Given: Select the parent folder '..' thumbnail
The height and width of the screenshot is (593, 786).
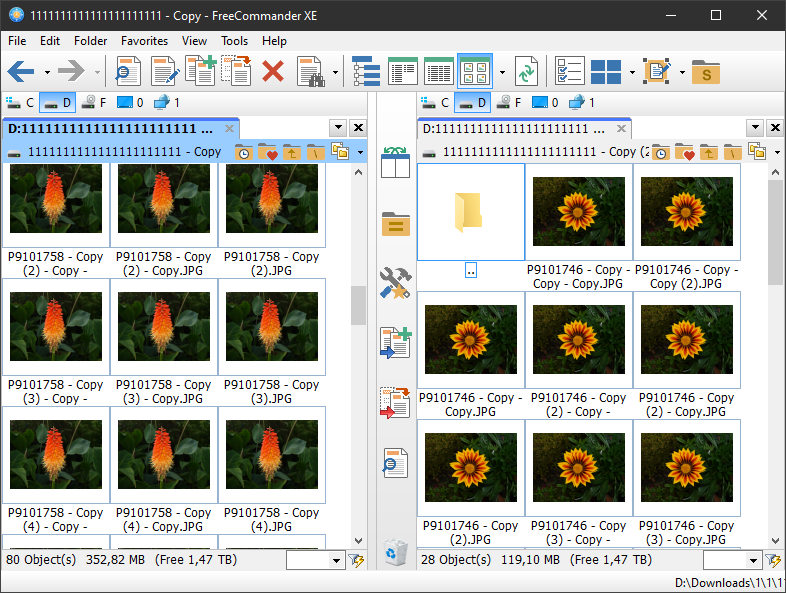Looking at the screenshot, I should click(x=470, y=213).
